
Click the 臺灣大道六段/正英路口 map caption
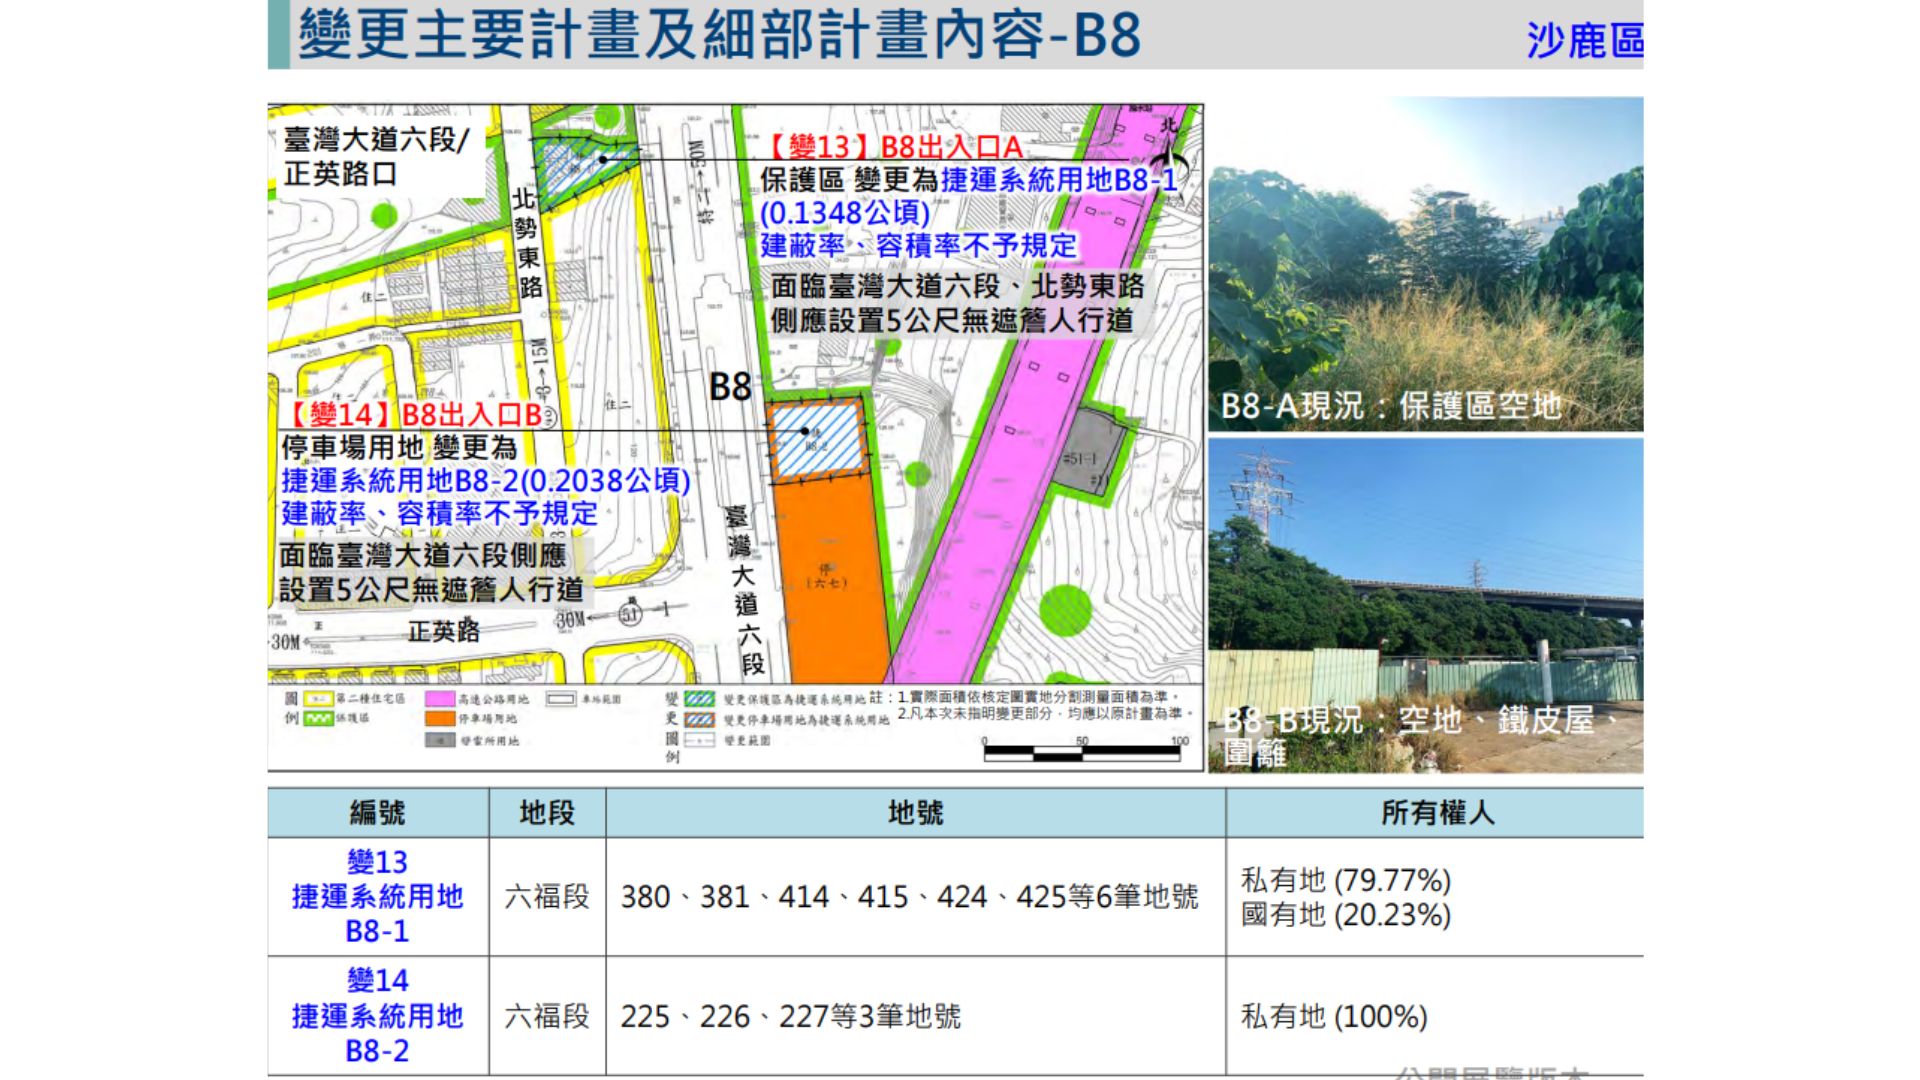(x=376, y=156)
